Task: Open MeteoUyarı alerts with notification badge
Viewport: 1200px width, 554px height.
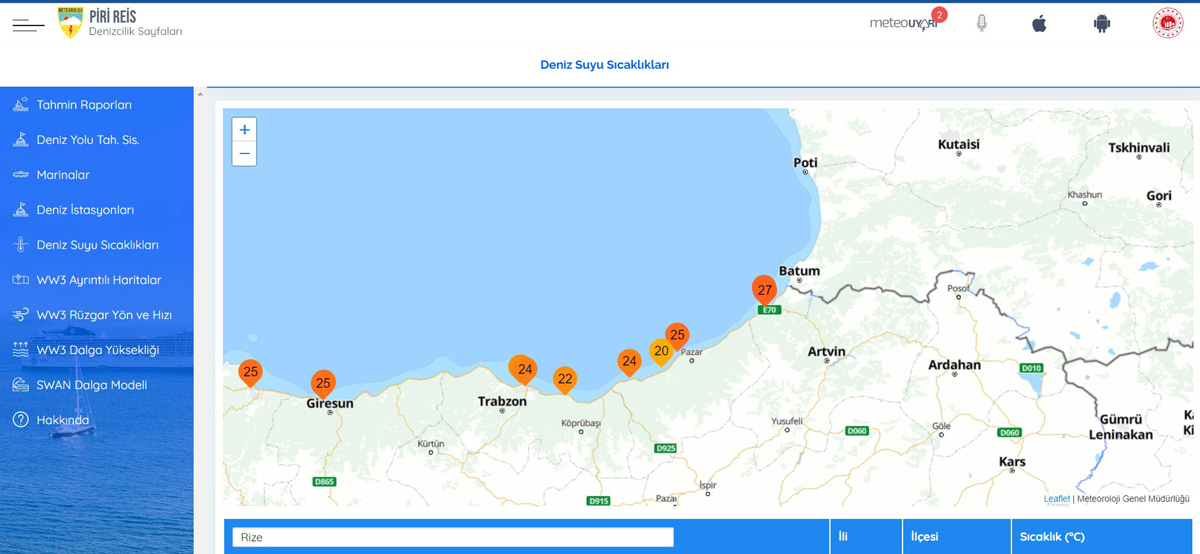Action: 905,23
